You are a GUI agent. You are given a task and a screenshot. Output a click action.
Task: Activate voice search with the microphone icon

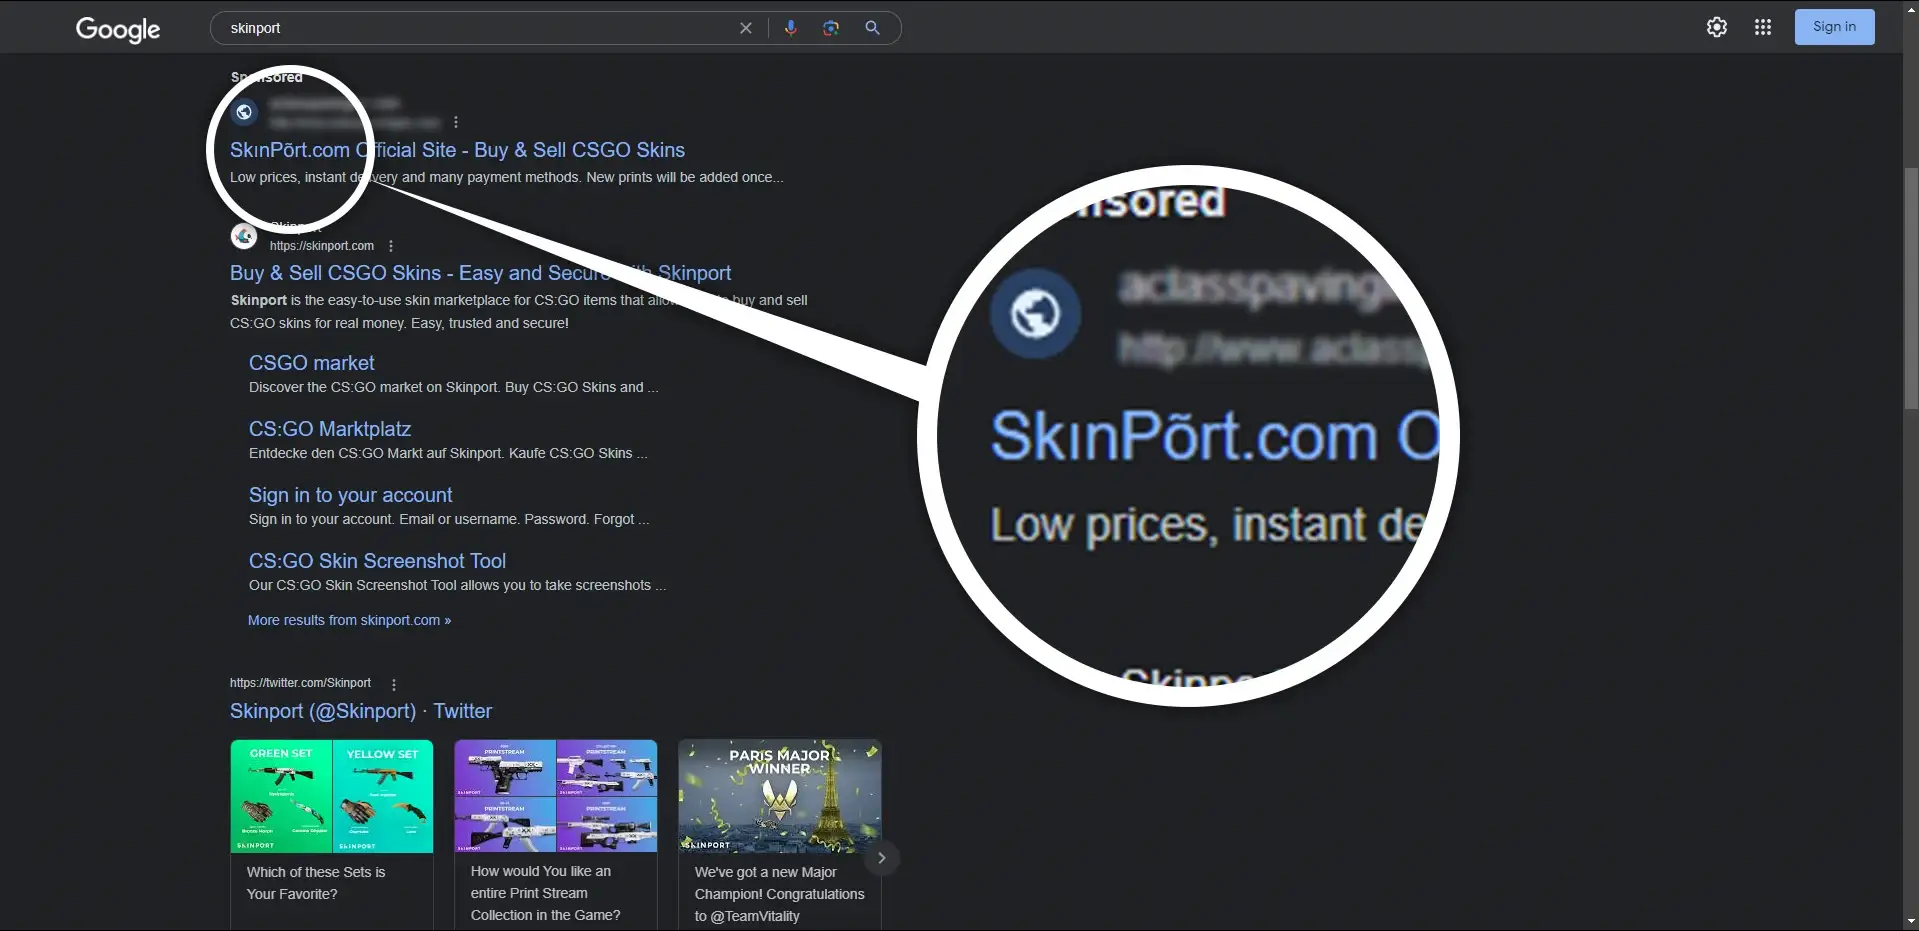(x=791, y=28)
